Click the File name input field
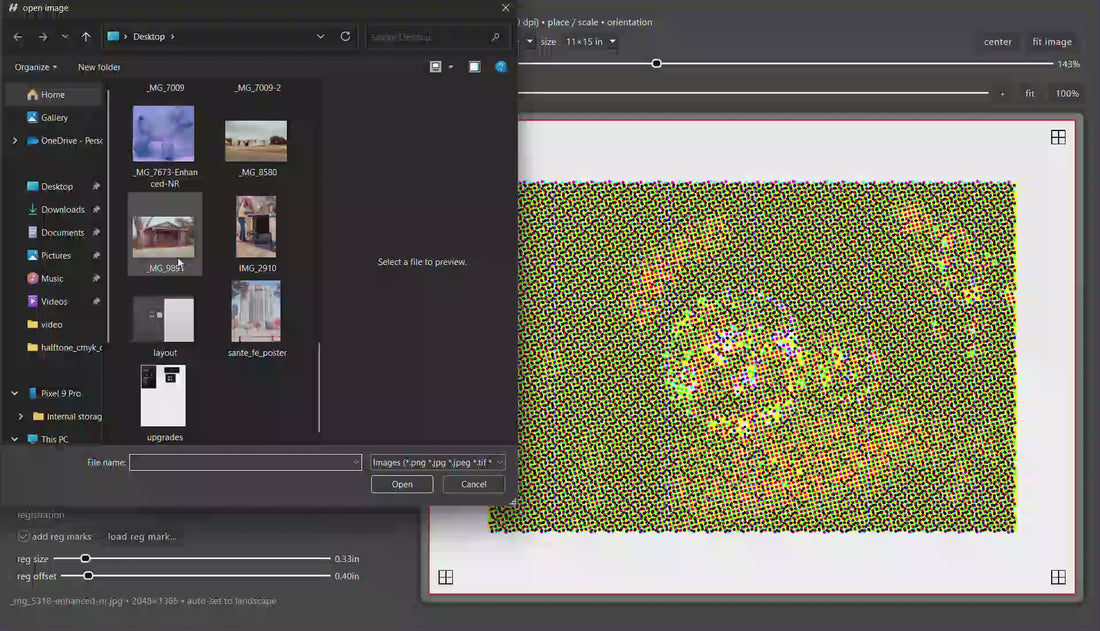Image resolution: width=1100 pixels, height=631 pixels. click(x=240, y=462)
